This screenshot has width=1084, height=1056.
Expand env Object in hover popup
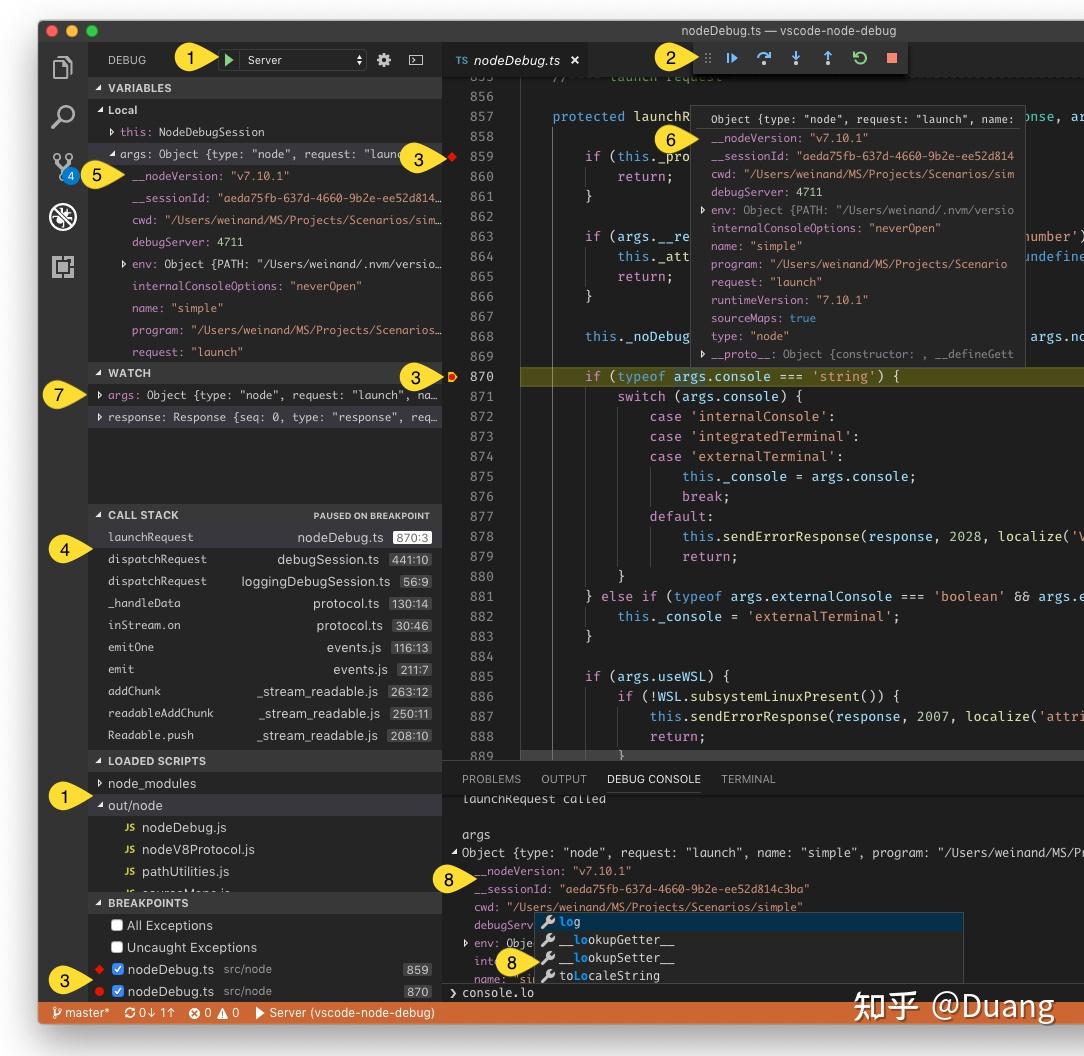703,210
